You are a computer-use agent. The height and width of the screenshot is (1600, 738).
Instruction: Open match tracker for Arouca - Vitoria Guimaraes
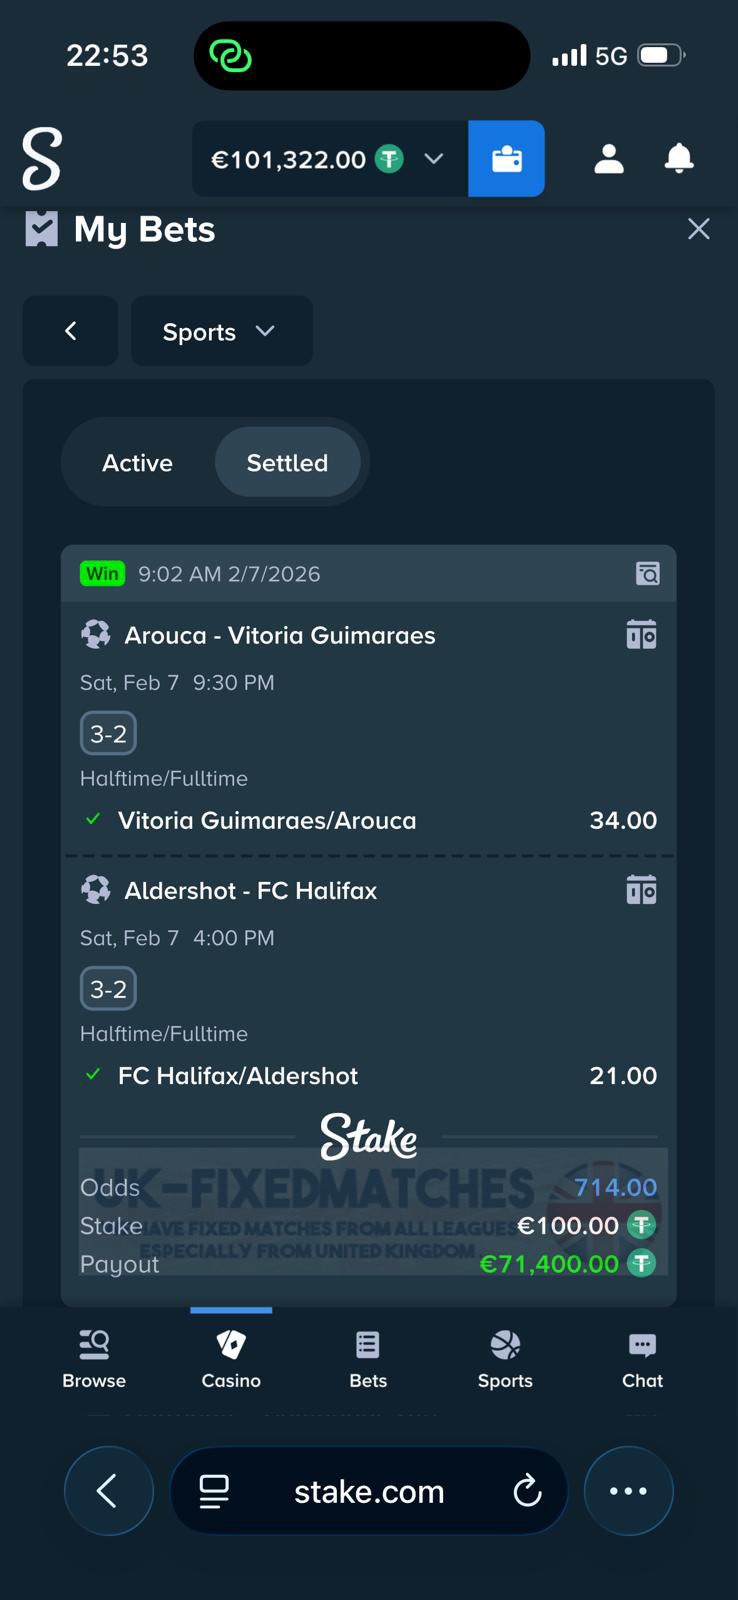click(641, 634)
